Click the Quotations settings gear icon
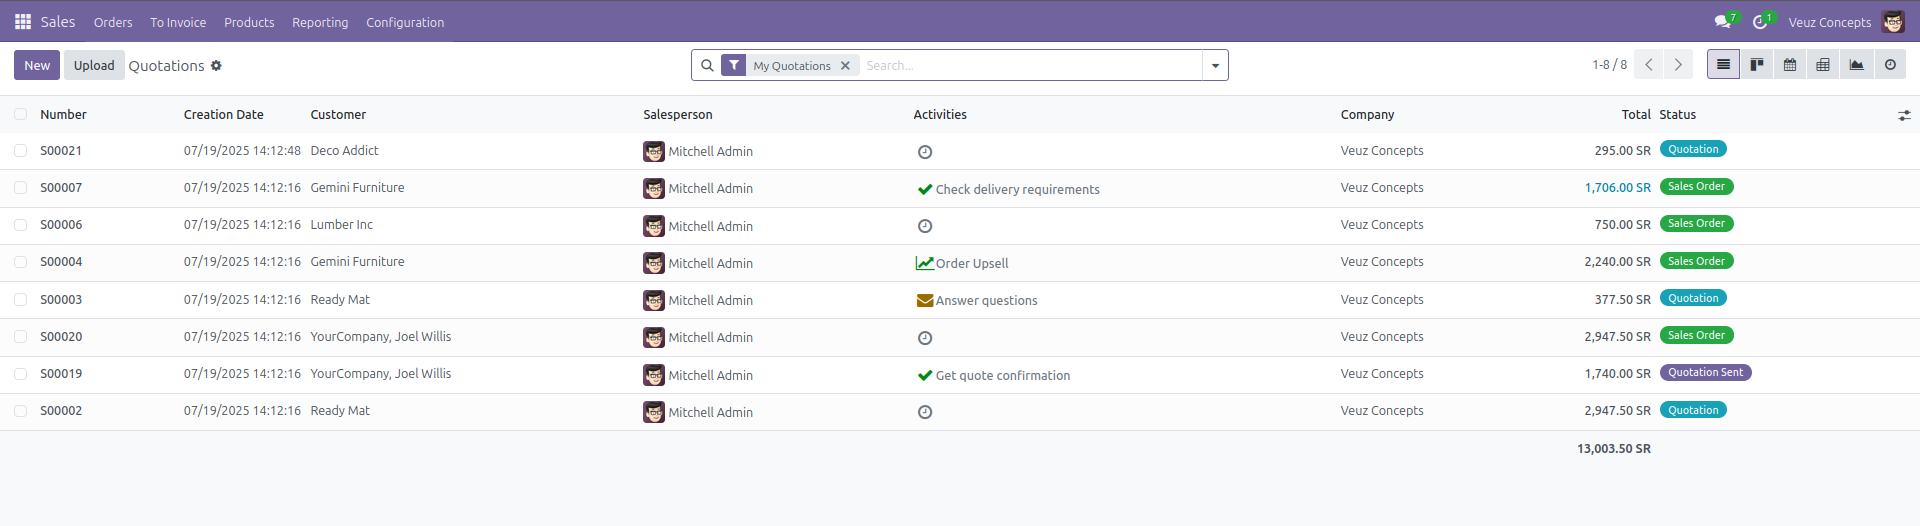Screen dimensions: 1920x526 point(216,66)
